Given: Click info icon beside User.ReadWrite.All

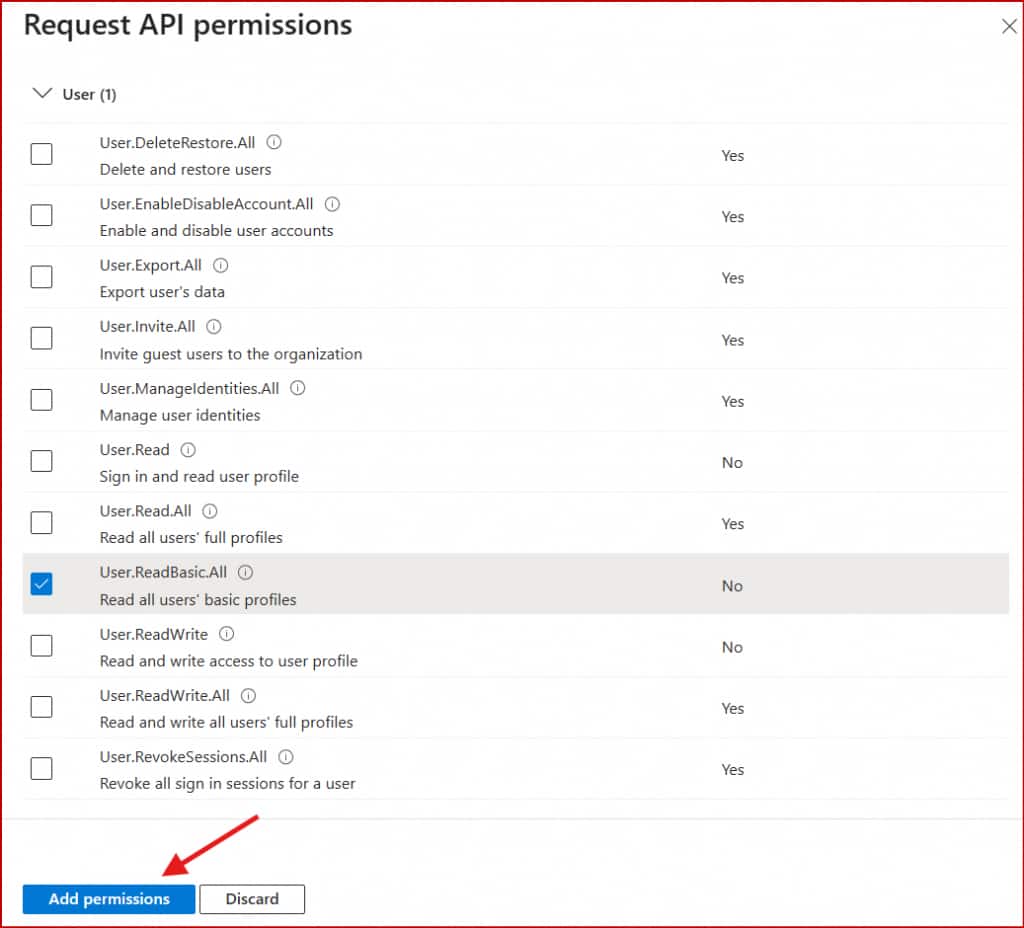Looking at the screenshot, I should click(249, 696).
